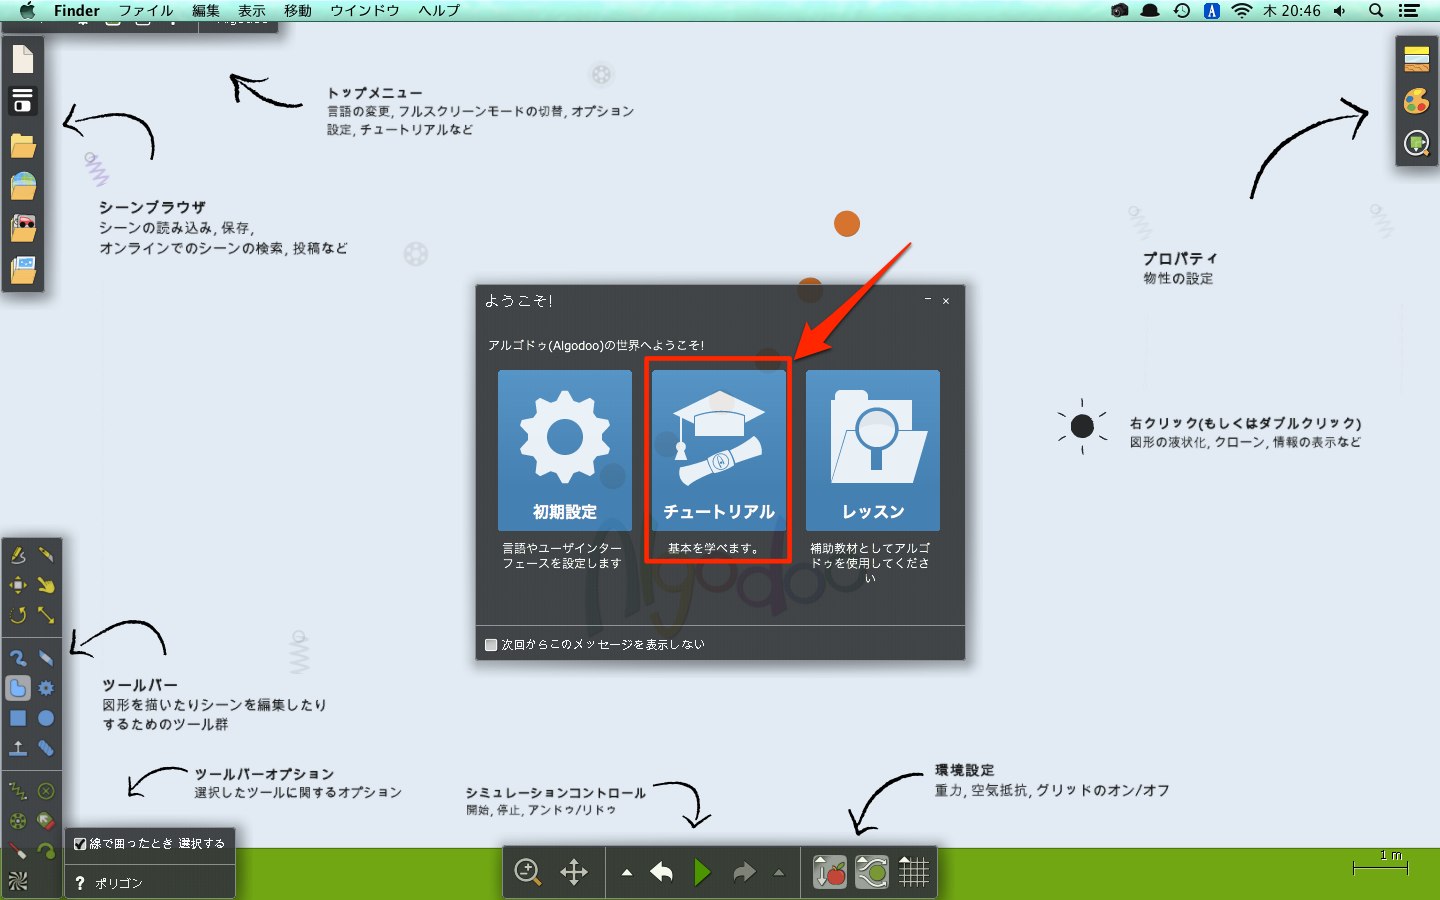The image size is (1440, 900).
Task: Select the blue Gear tool
Action: tap(46, 688)
